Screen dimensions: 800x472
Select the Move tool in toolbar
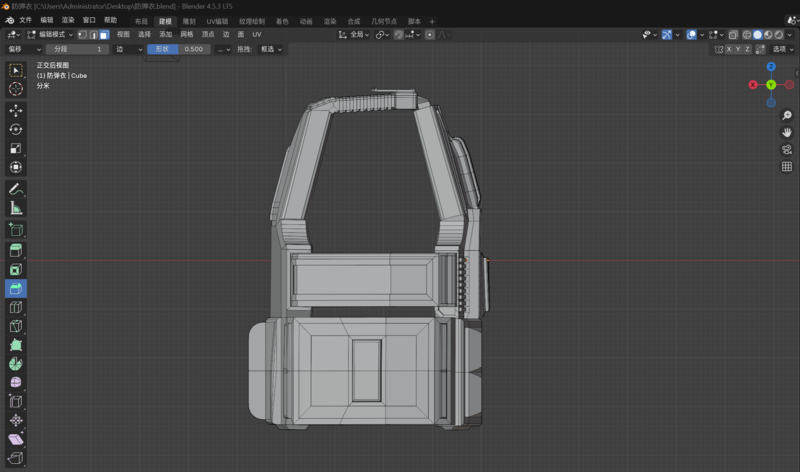[16, 110]
